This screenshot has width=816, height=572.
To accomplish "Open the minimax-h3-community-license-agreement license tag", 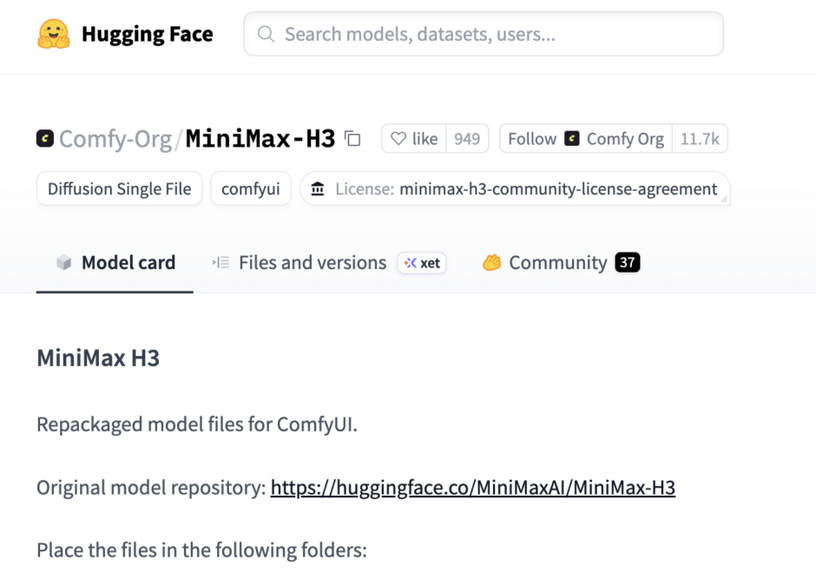I will coord(515,188).
